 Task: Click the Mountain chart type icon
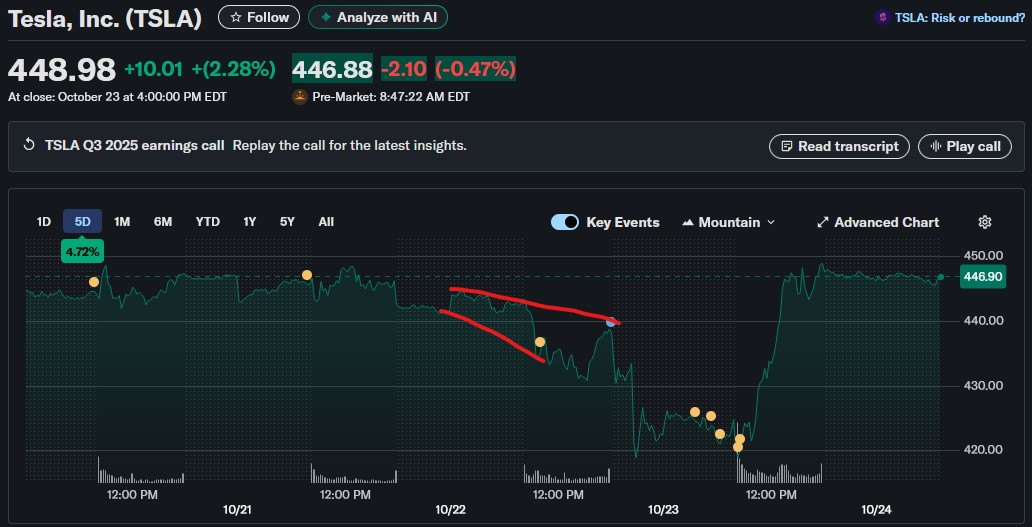click(688, 222)
